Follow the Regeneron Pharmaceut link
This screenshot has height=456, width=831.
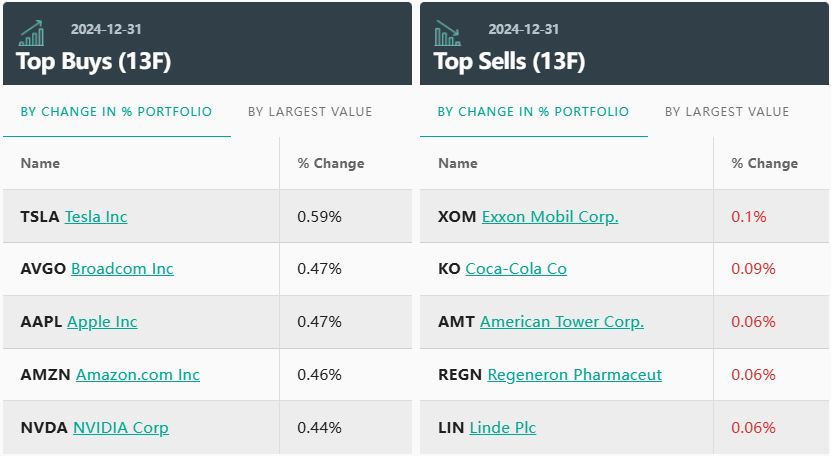(575, 375)
